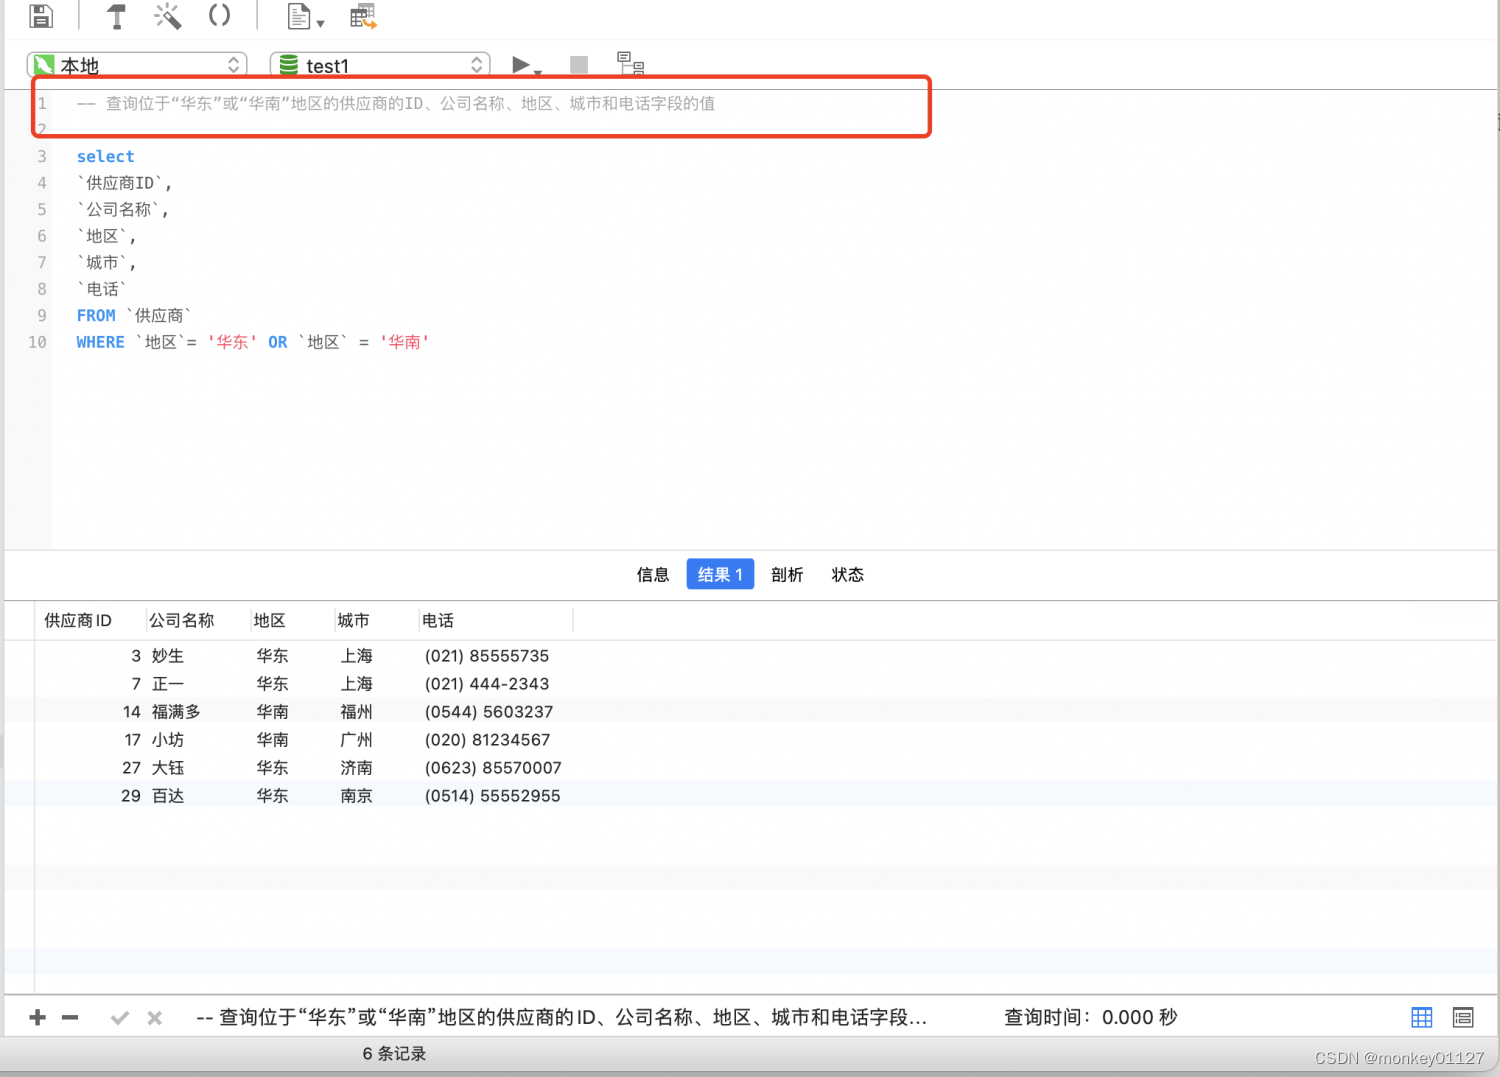Click the phone cell (0544) 5603237
Screen dimensions: 1500x1077
(489, 712)
